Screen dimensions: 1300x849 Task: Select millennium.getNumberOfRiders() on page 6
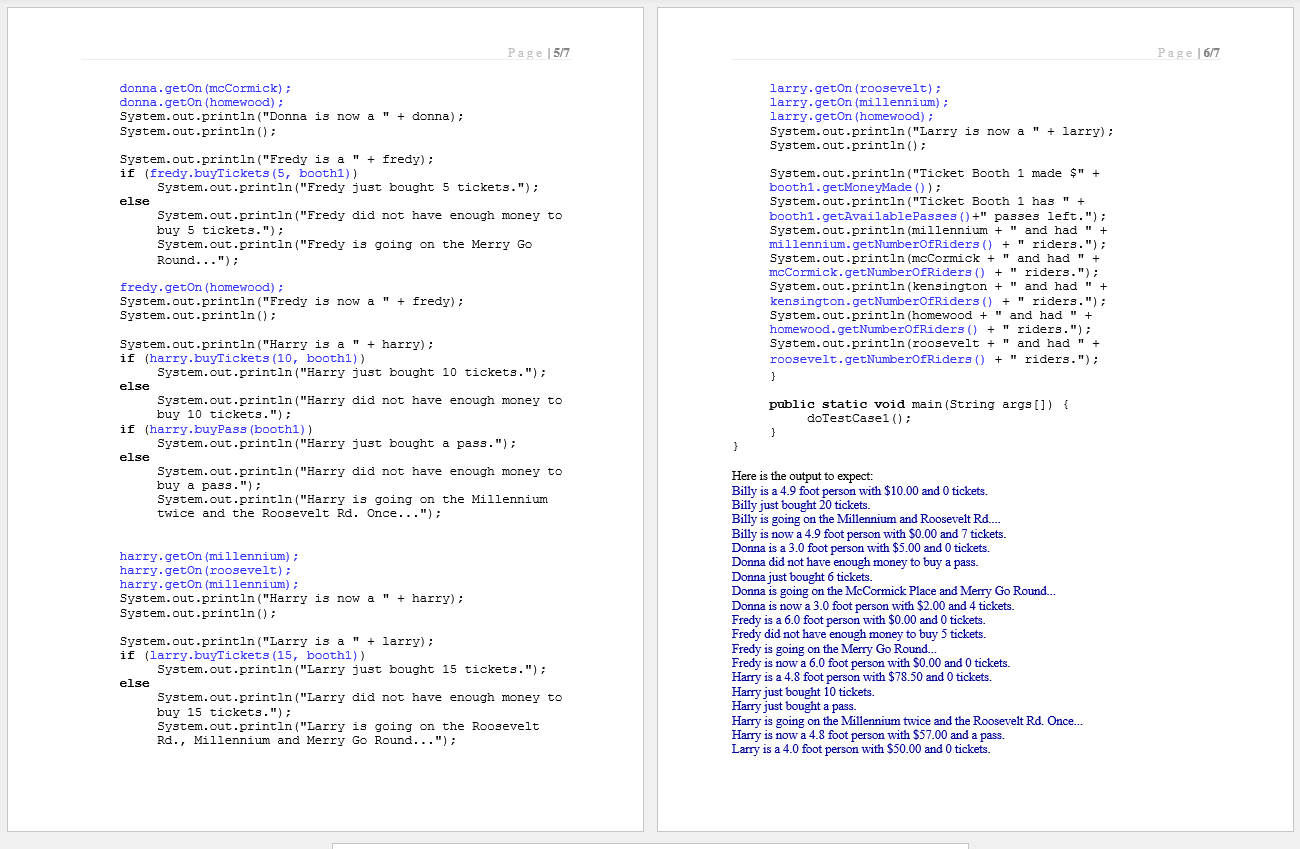pos(877,243)
